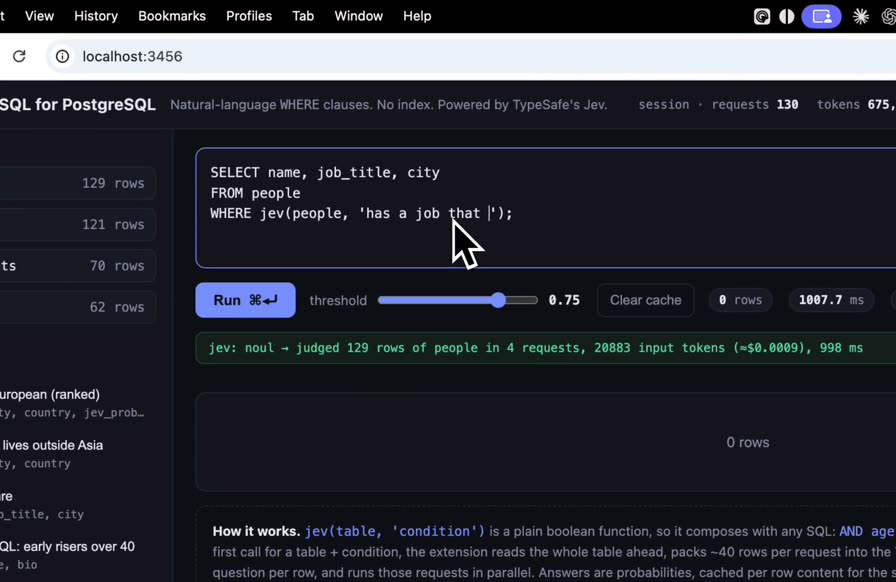Image resolution: width=896 pixels, height=582 pixels.
Task: Click the starburst icon in the menu bar
Action: tap(861, 17)
